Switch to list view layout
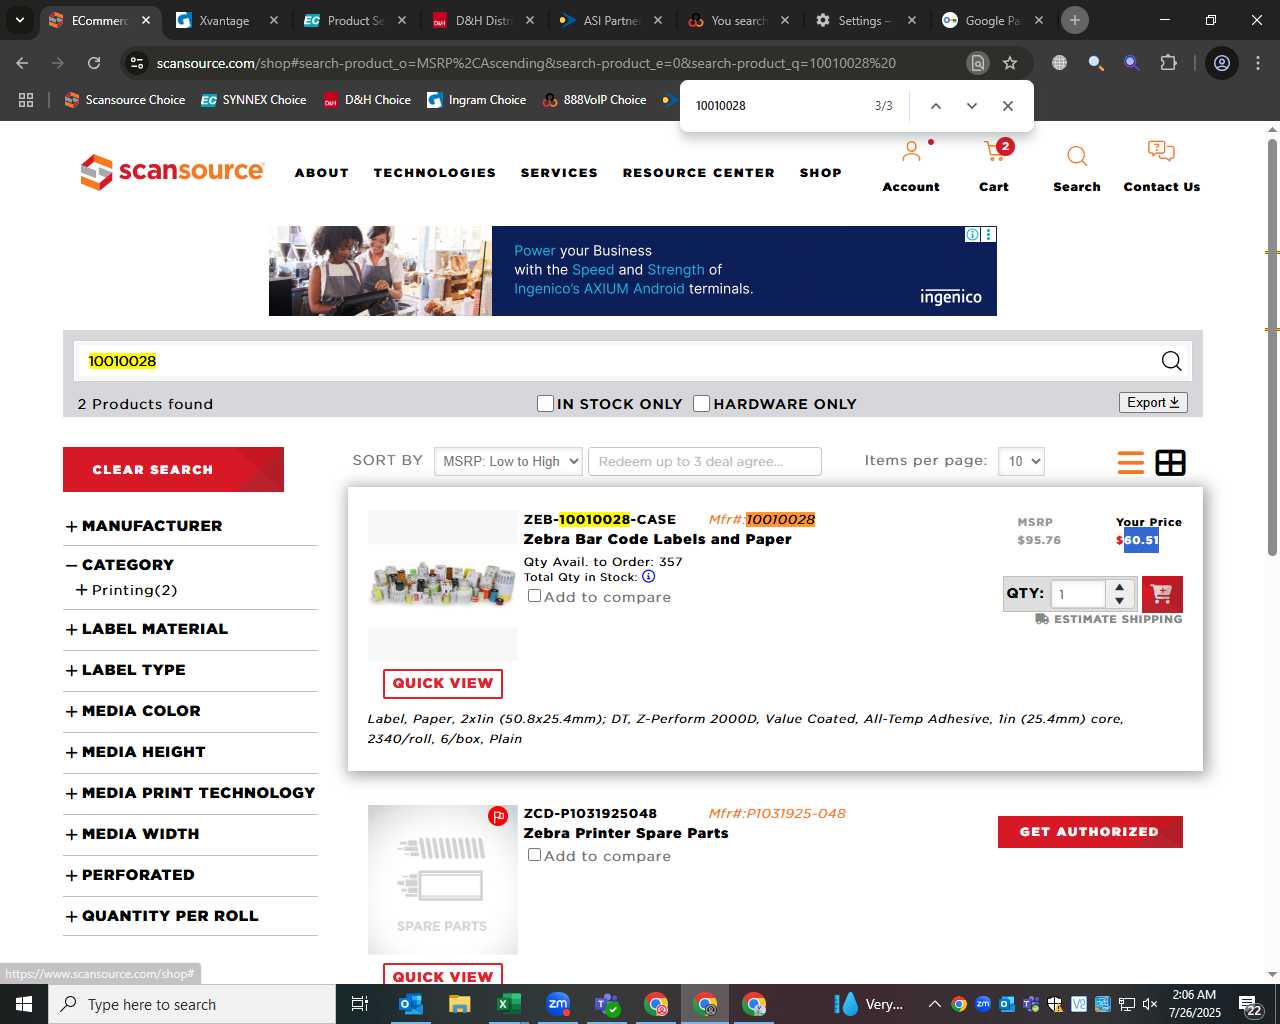The height and width of the screenshot is (1024, 1280). [x=1130, y=462]
